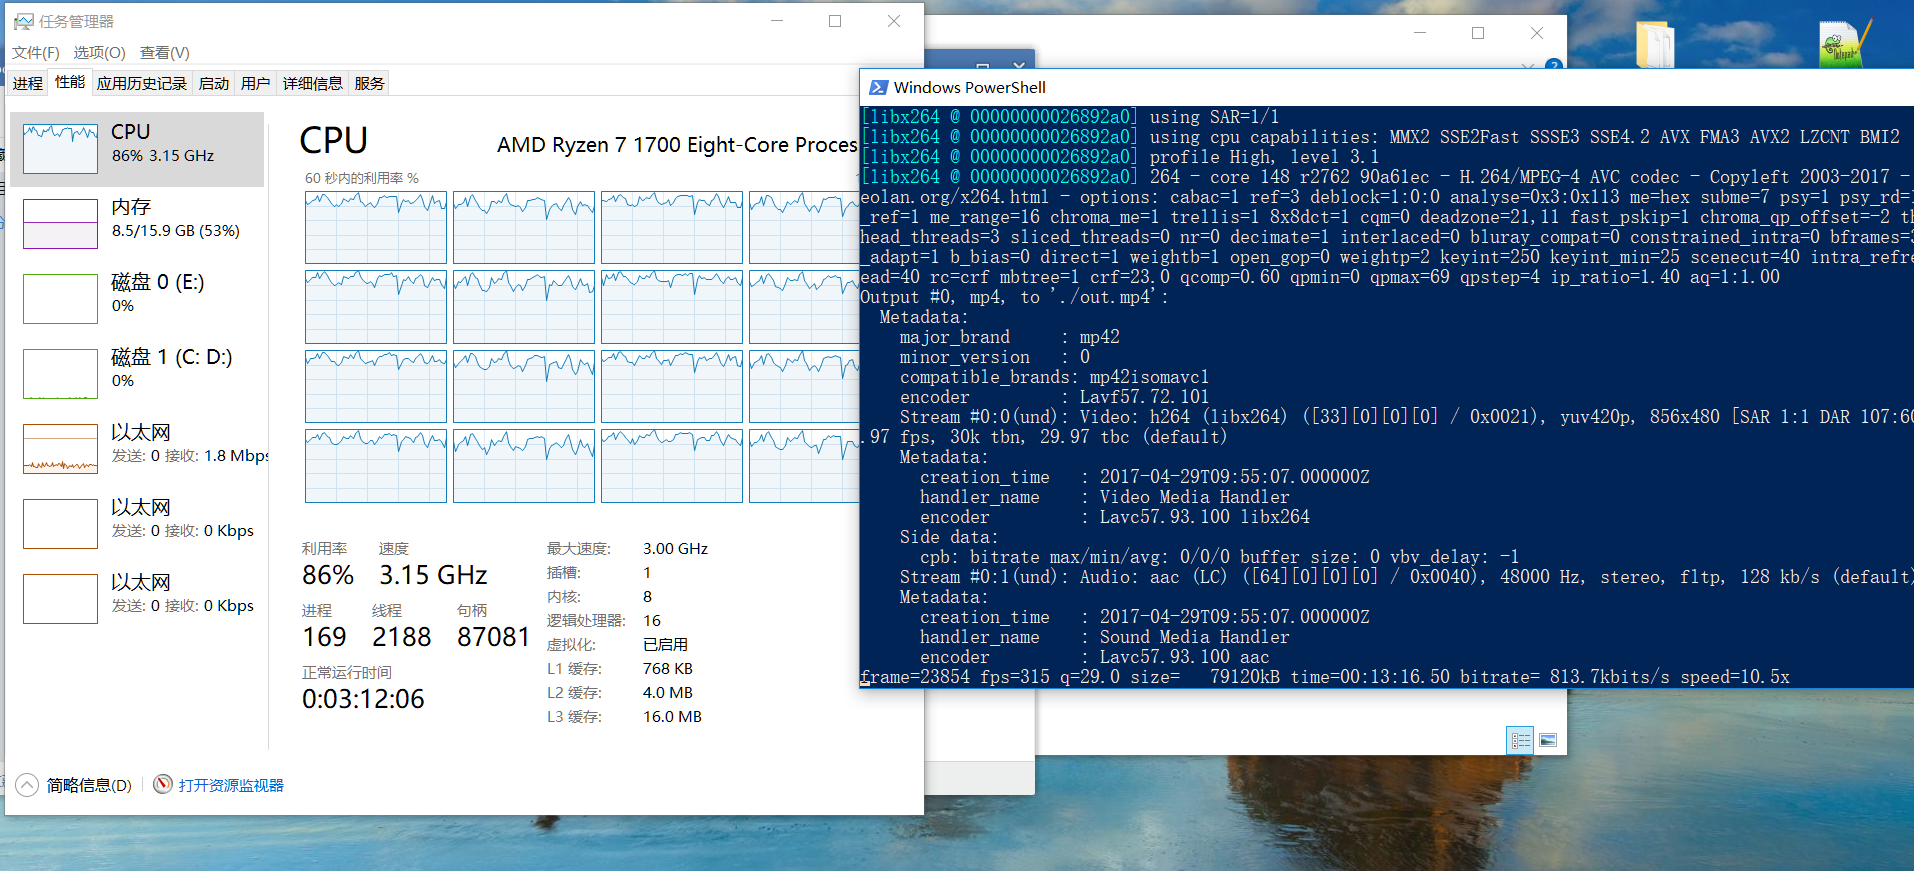Click the Lavf57.72.101 encoder line in PowerShell
1914x871 pixels.
(1054, 397)
